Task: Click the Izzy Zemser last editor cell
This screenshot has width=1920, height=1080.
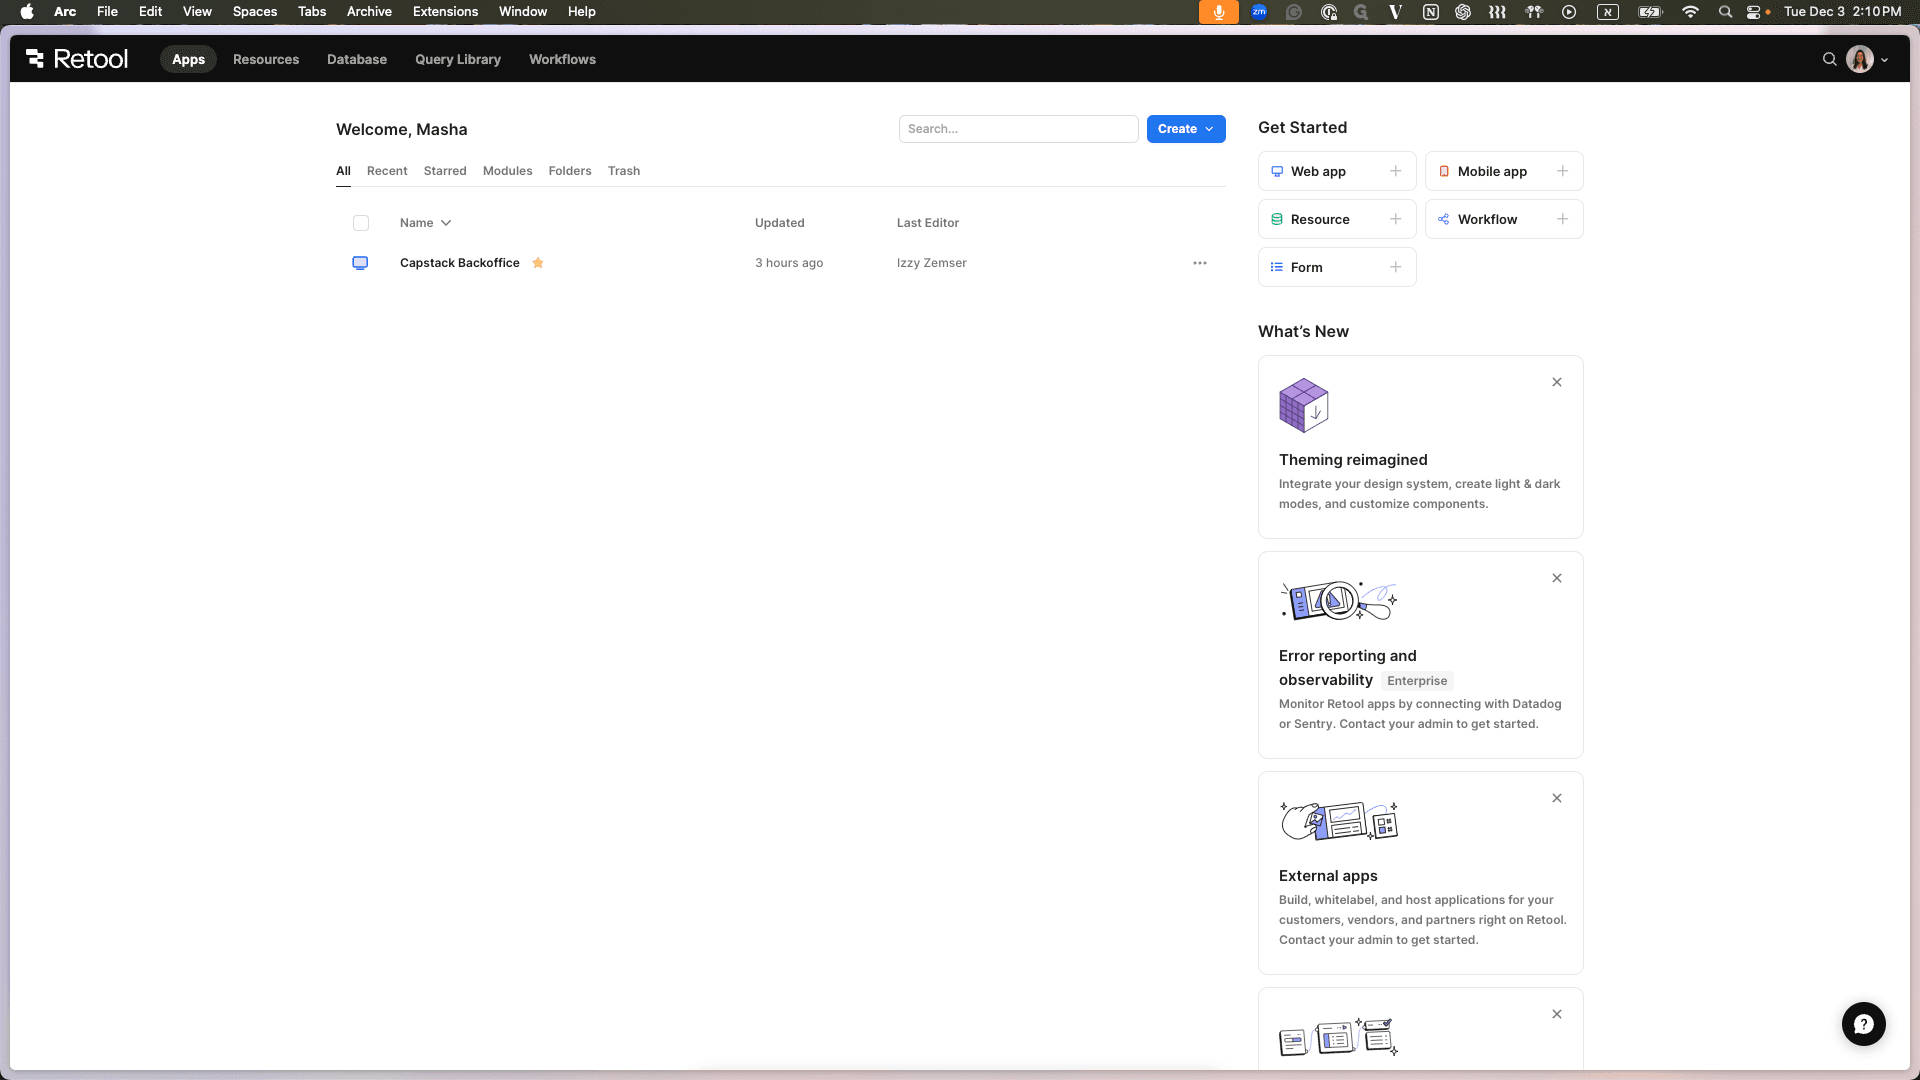Action: tap(932, 263)
